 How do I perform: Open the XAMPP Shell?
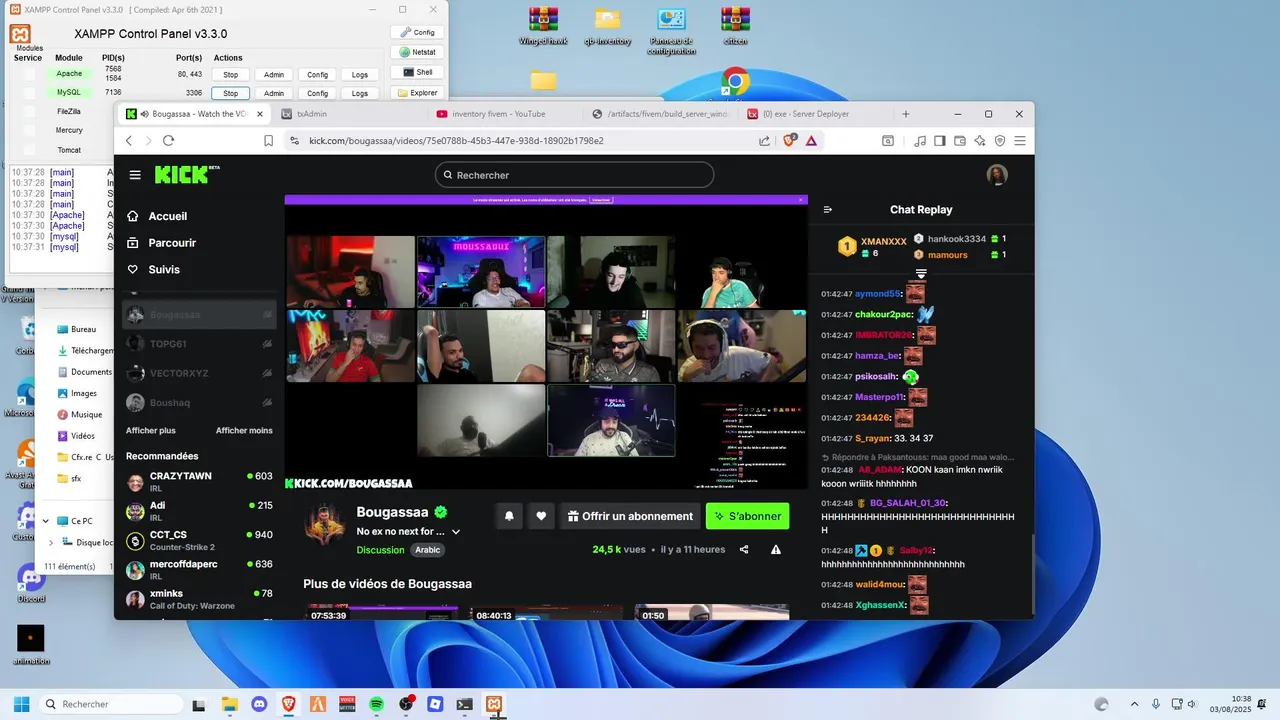click(417, 72)
